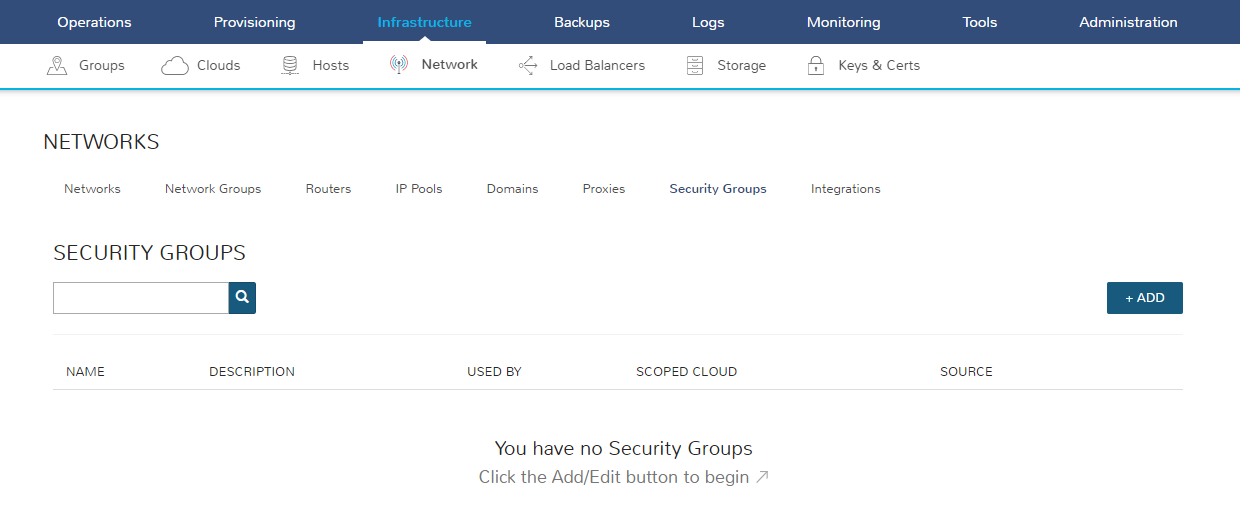Open the Keys & Certs padlock icon
The width and height of the screenshot is (1240, 514).
click(816, 66)
